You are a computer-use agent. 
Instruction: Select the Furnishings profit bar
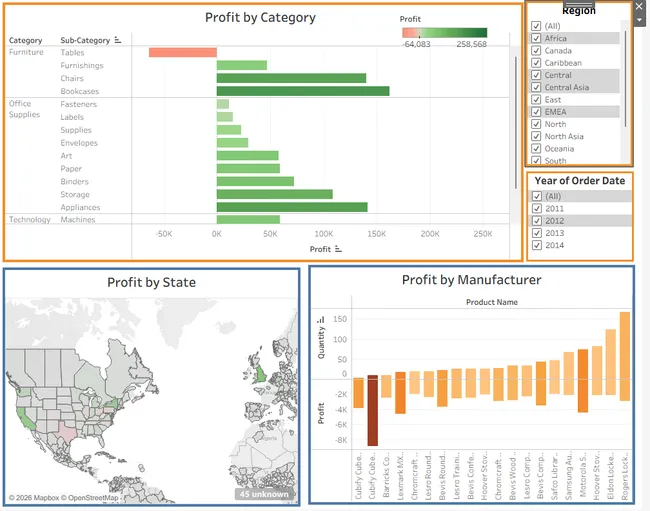click(242, 65)
